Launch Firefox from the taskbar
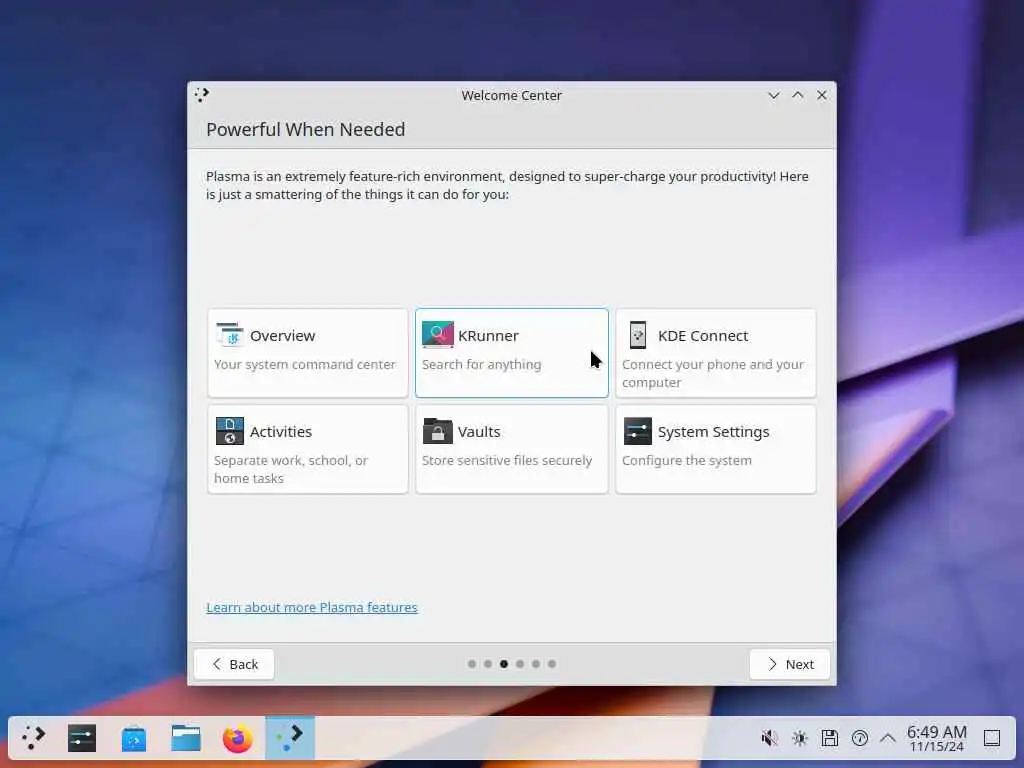This screenshot has width=1024, height=768. point(238,738)
